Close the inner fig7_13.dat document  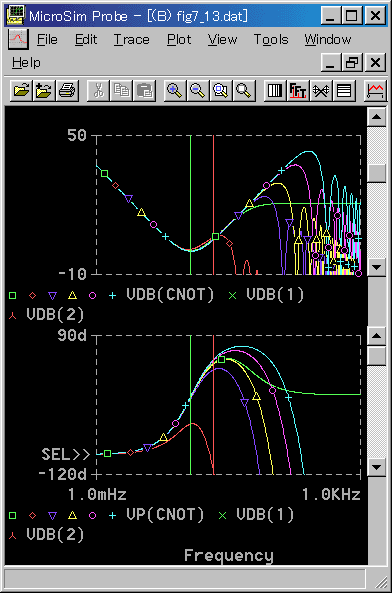(375, 62)
